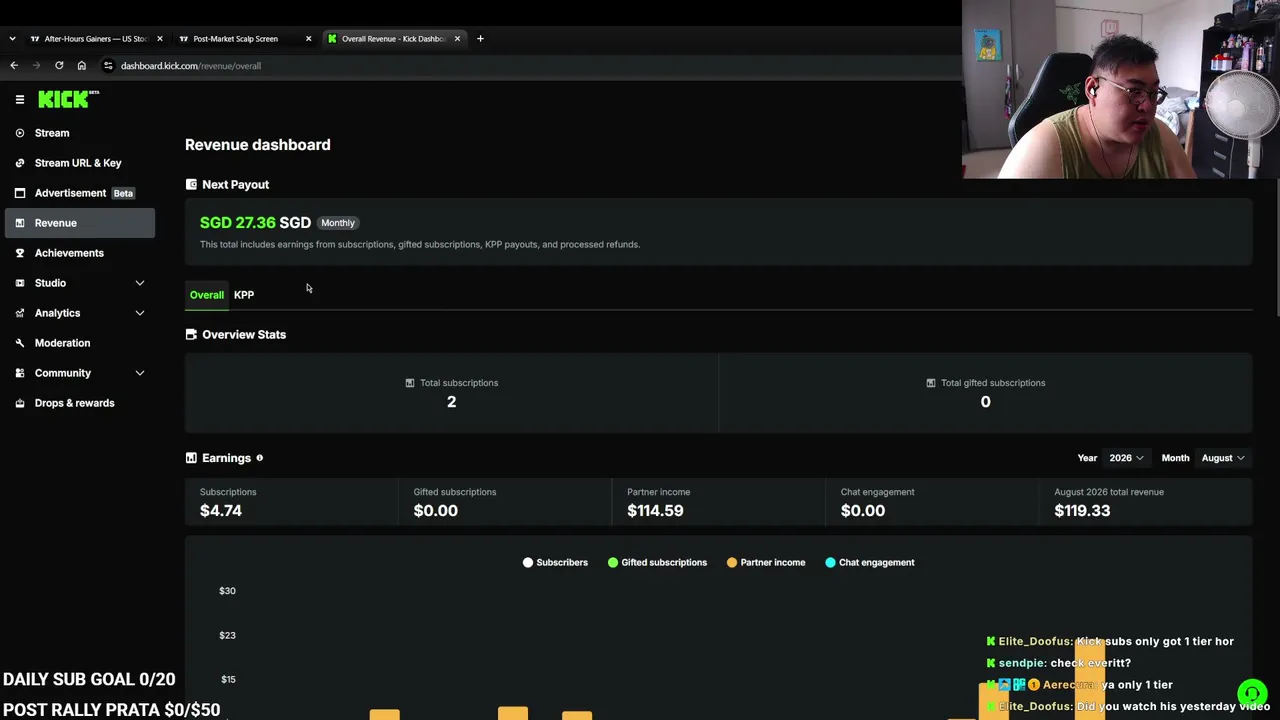Switch to the Post-Market Scalp Screen tab
The height and width of the screenshot is (720, 1280).
pyautogui.click(x=246, y=39)
